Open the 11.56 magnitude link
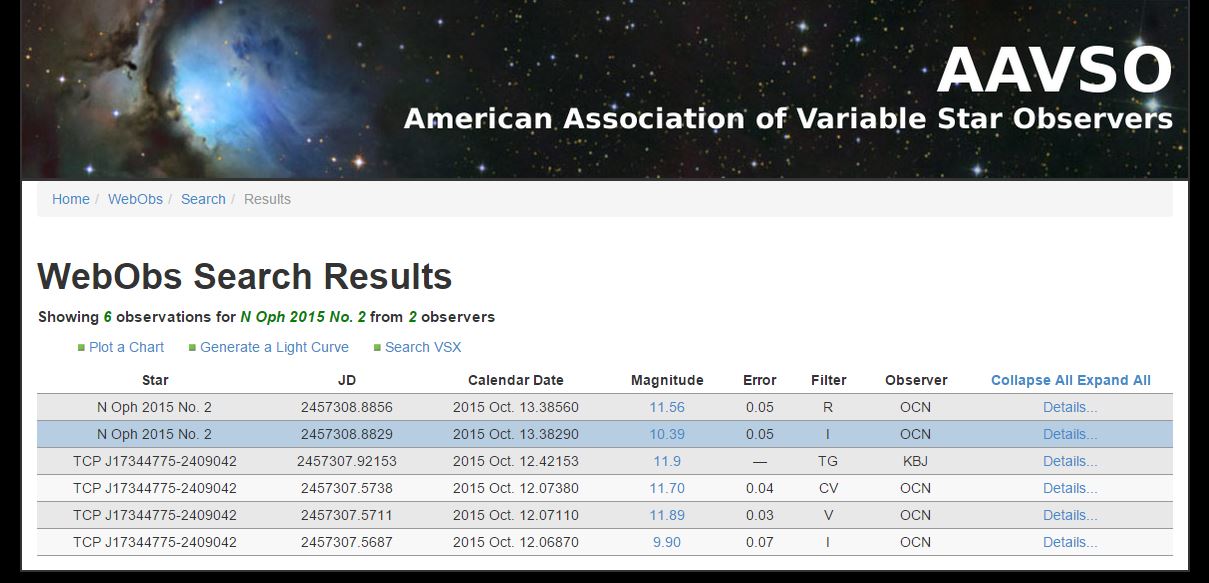The height and width of the screenshot is (583, 1209). (x=667, y=407)
